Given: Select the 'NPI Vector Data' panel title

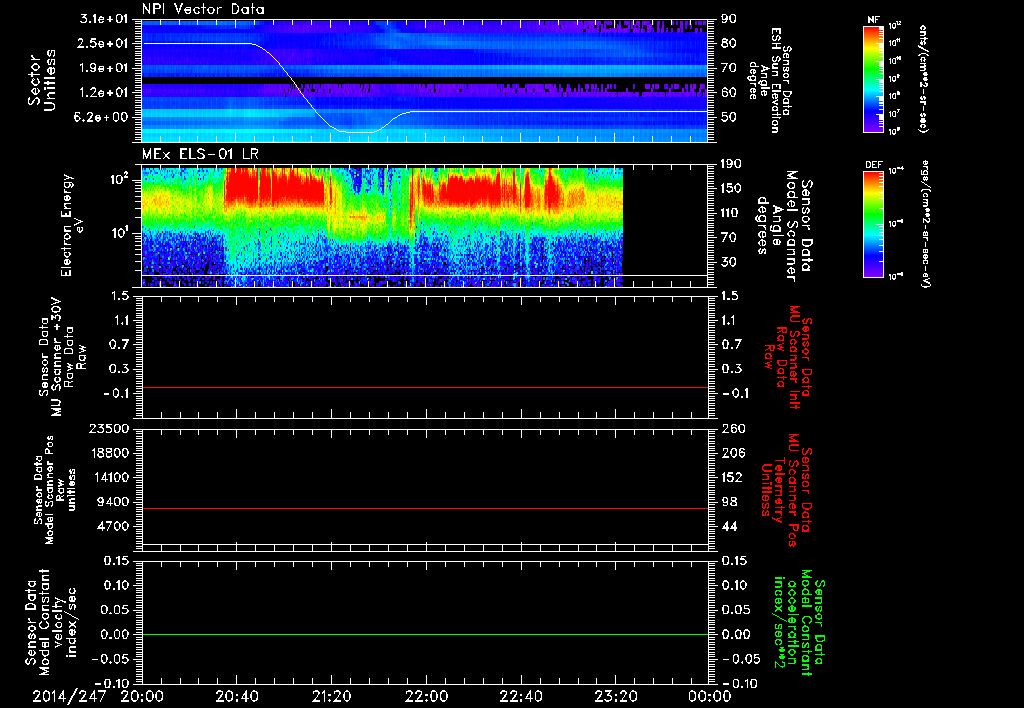Looking at the screenshot, I should pyautogui.click(x=203, y=9).
